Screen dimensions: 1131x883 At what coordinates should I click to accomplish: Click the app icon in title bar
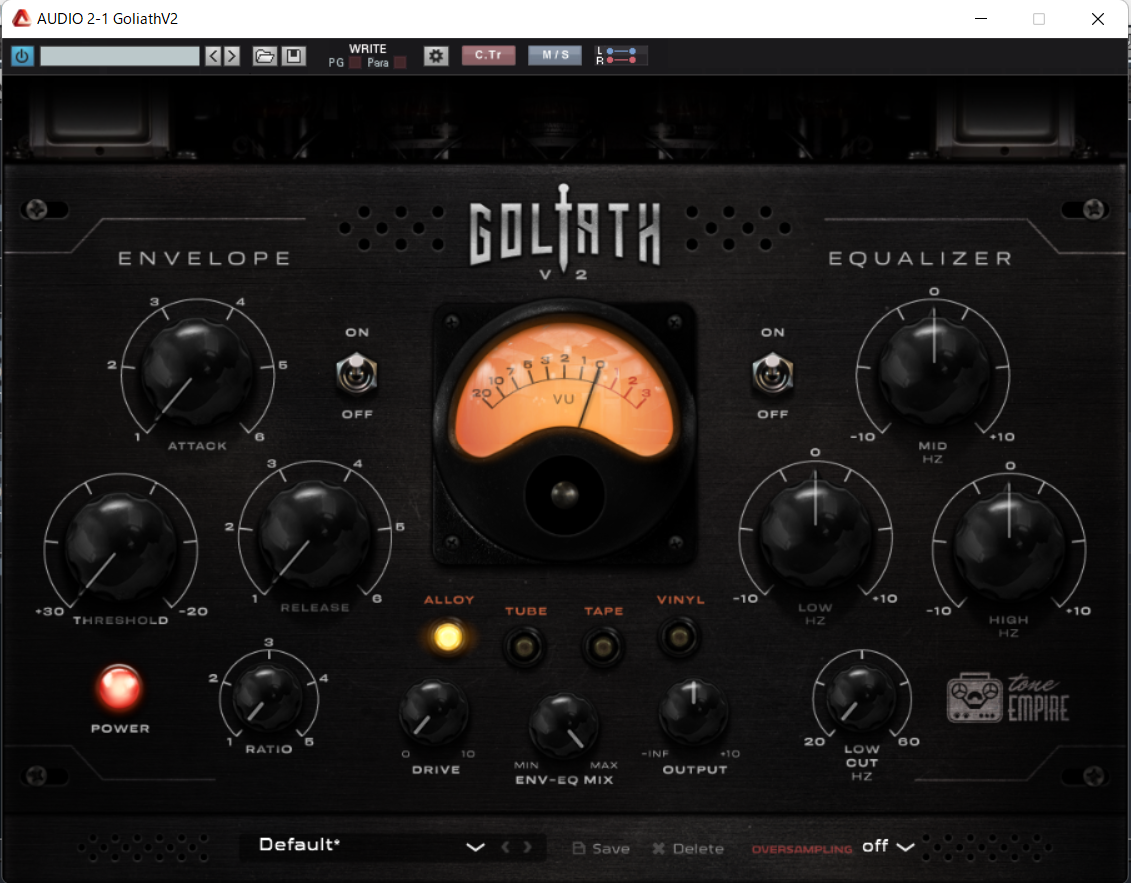pyautogui.click(x=21, y=18)
